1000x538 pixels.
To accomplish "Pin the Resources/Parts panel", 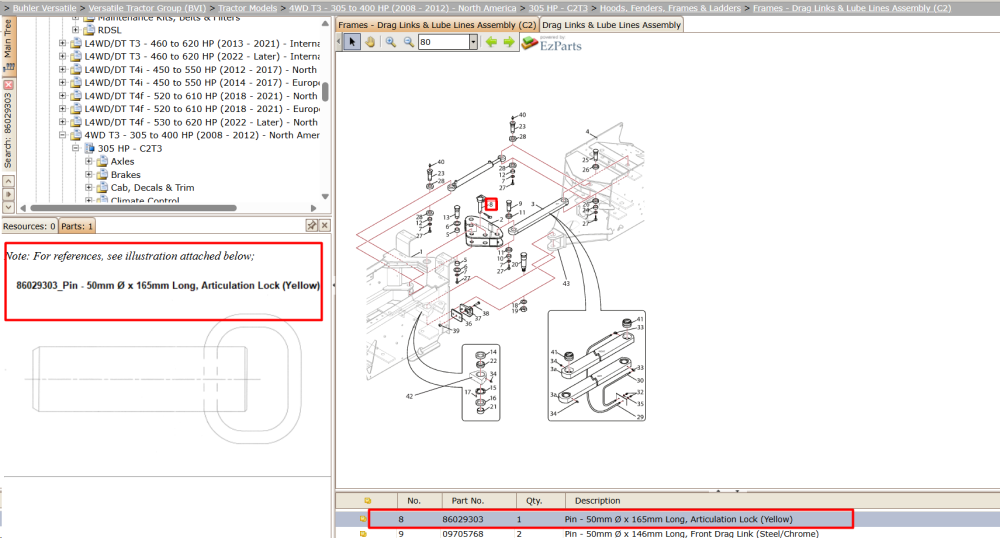I will tap(311, 226).
